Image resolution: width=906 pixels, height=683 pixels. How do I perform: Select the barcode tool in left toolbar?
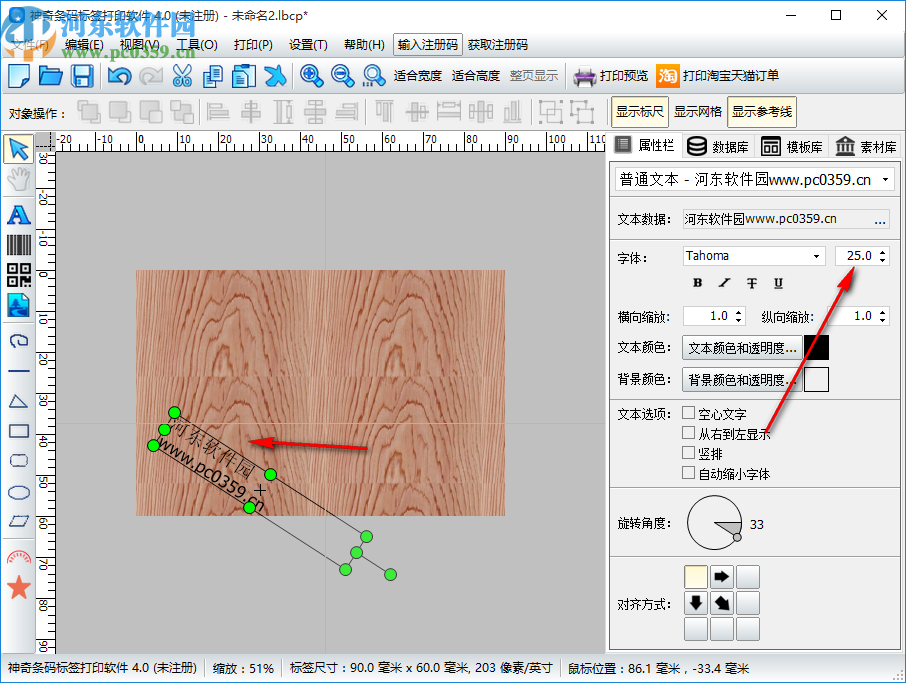(18, 245)
